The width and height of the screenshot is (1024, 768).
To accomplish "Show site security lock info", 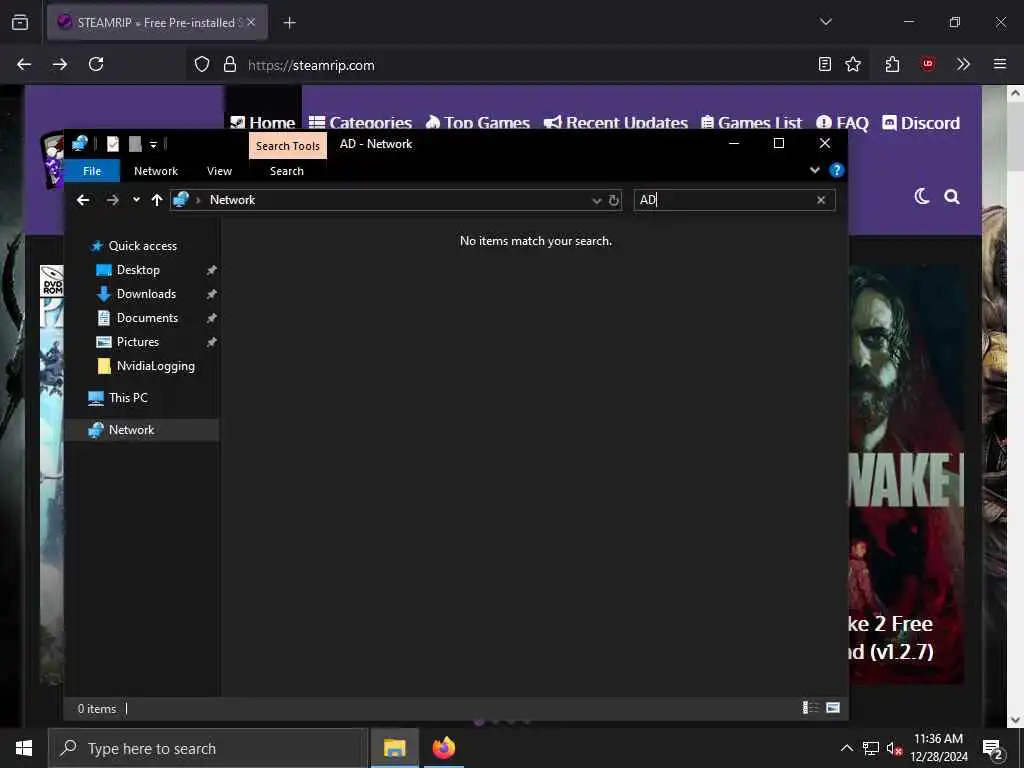I will tap(230, 64).
